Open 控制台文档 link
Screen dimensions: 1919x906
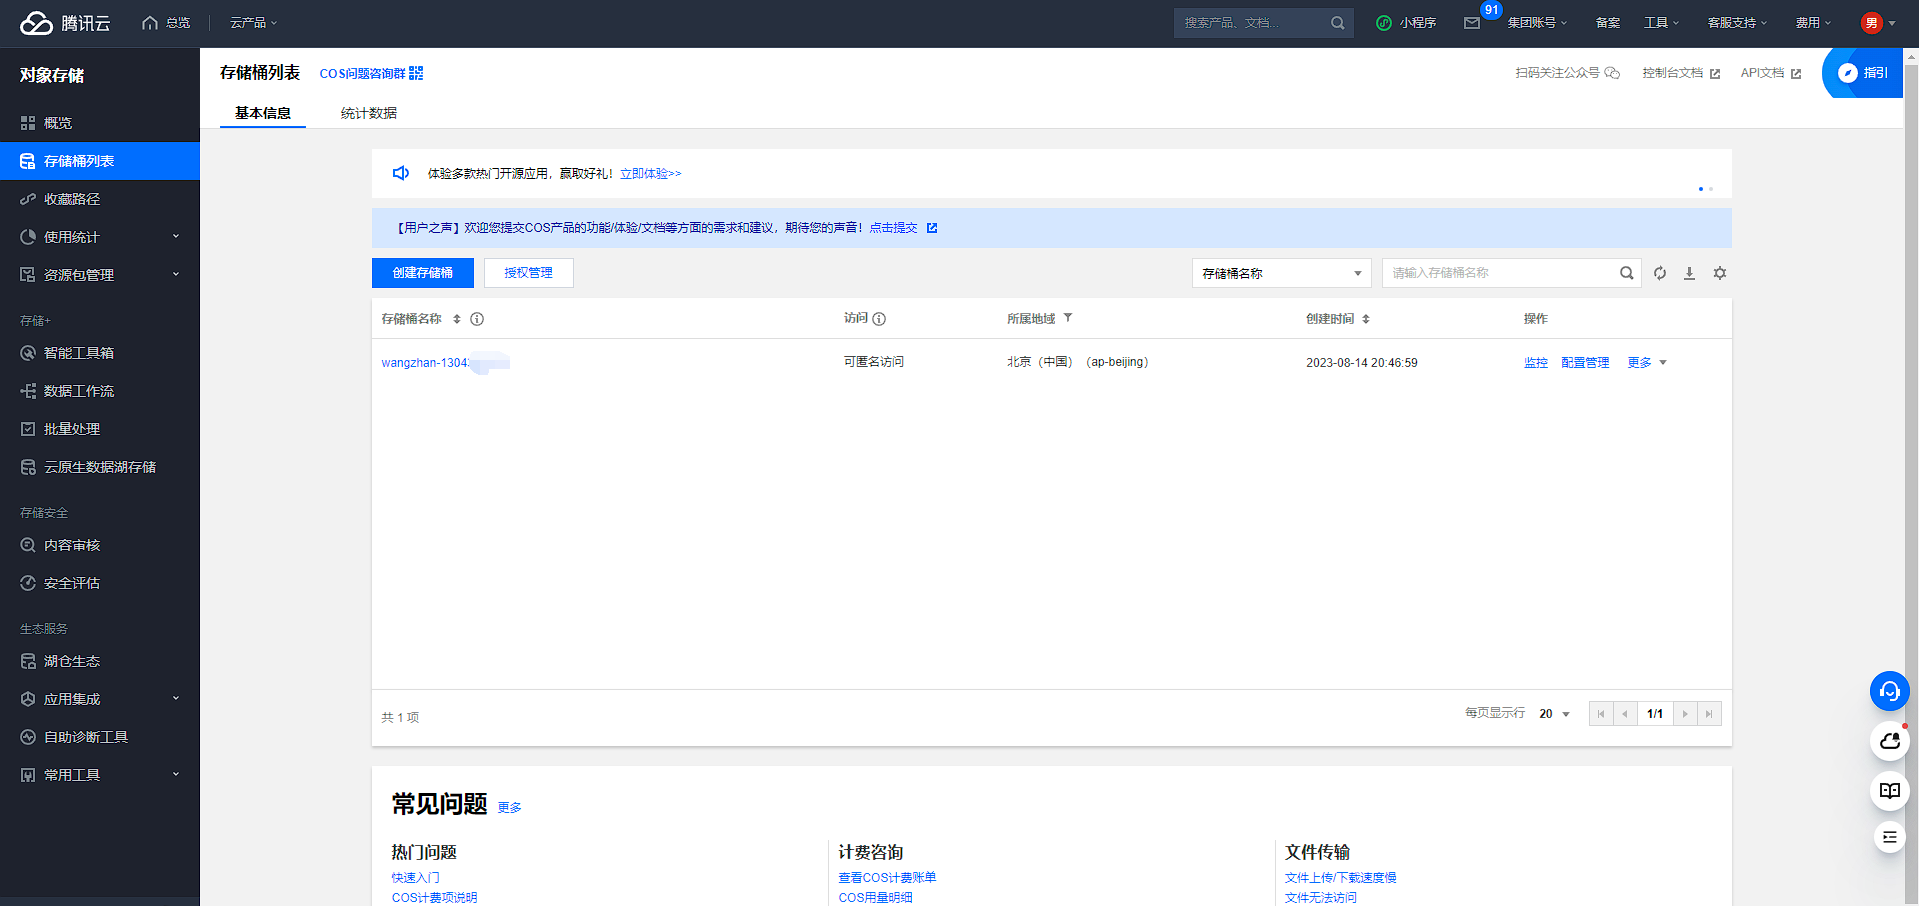click(x=1681, y=73)
